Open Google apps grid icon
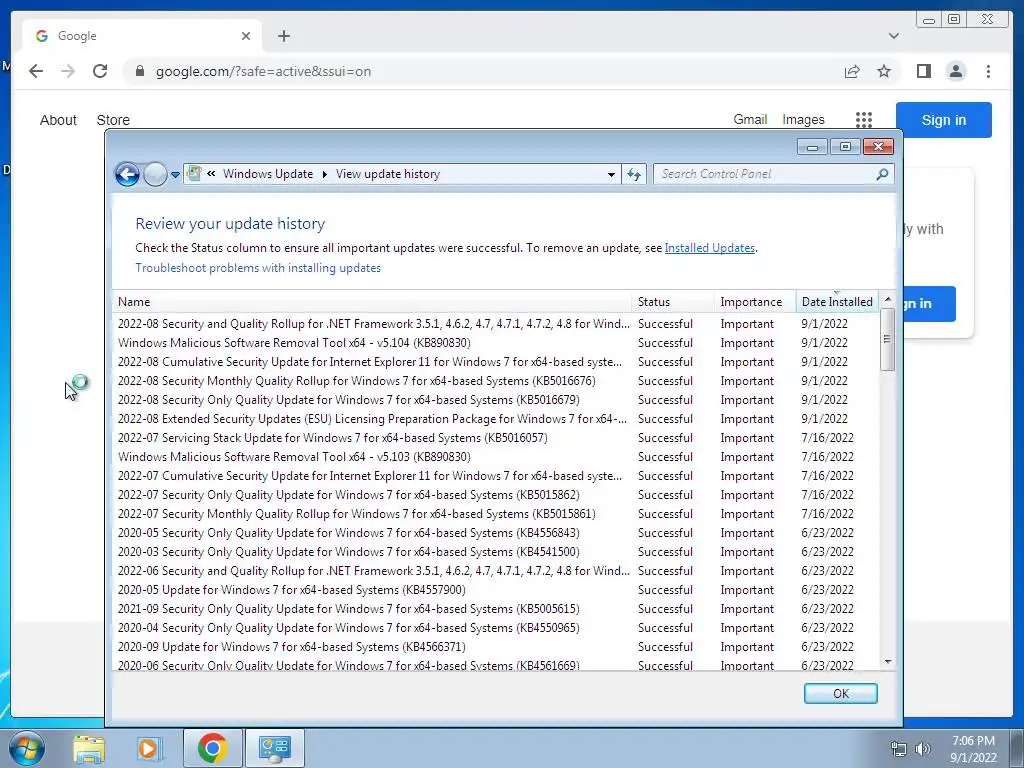This screenshot has width=1024, height=768. [864, 120]
